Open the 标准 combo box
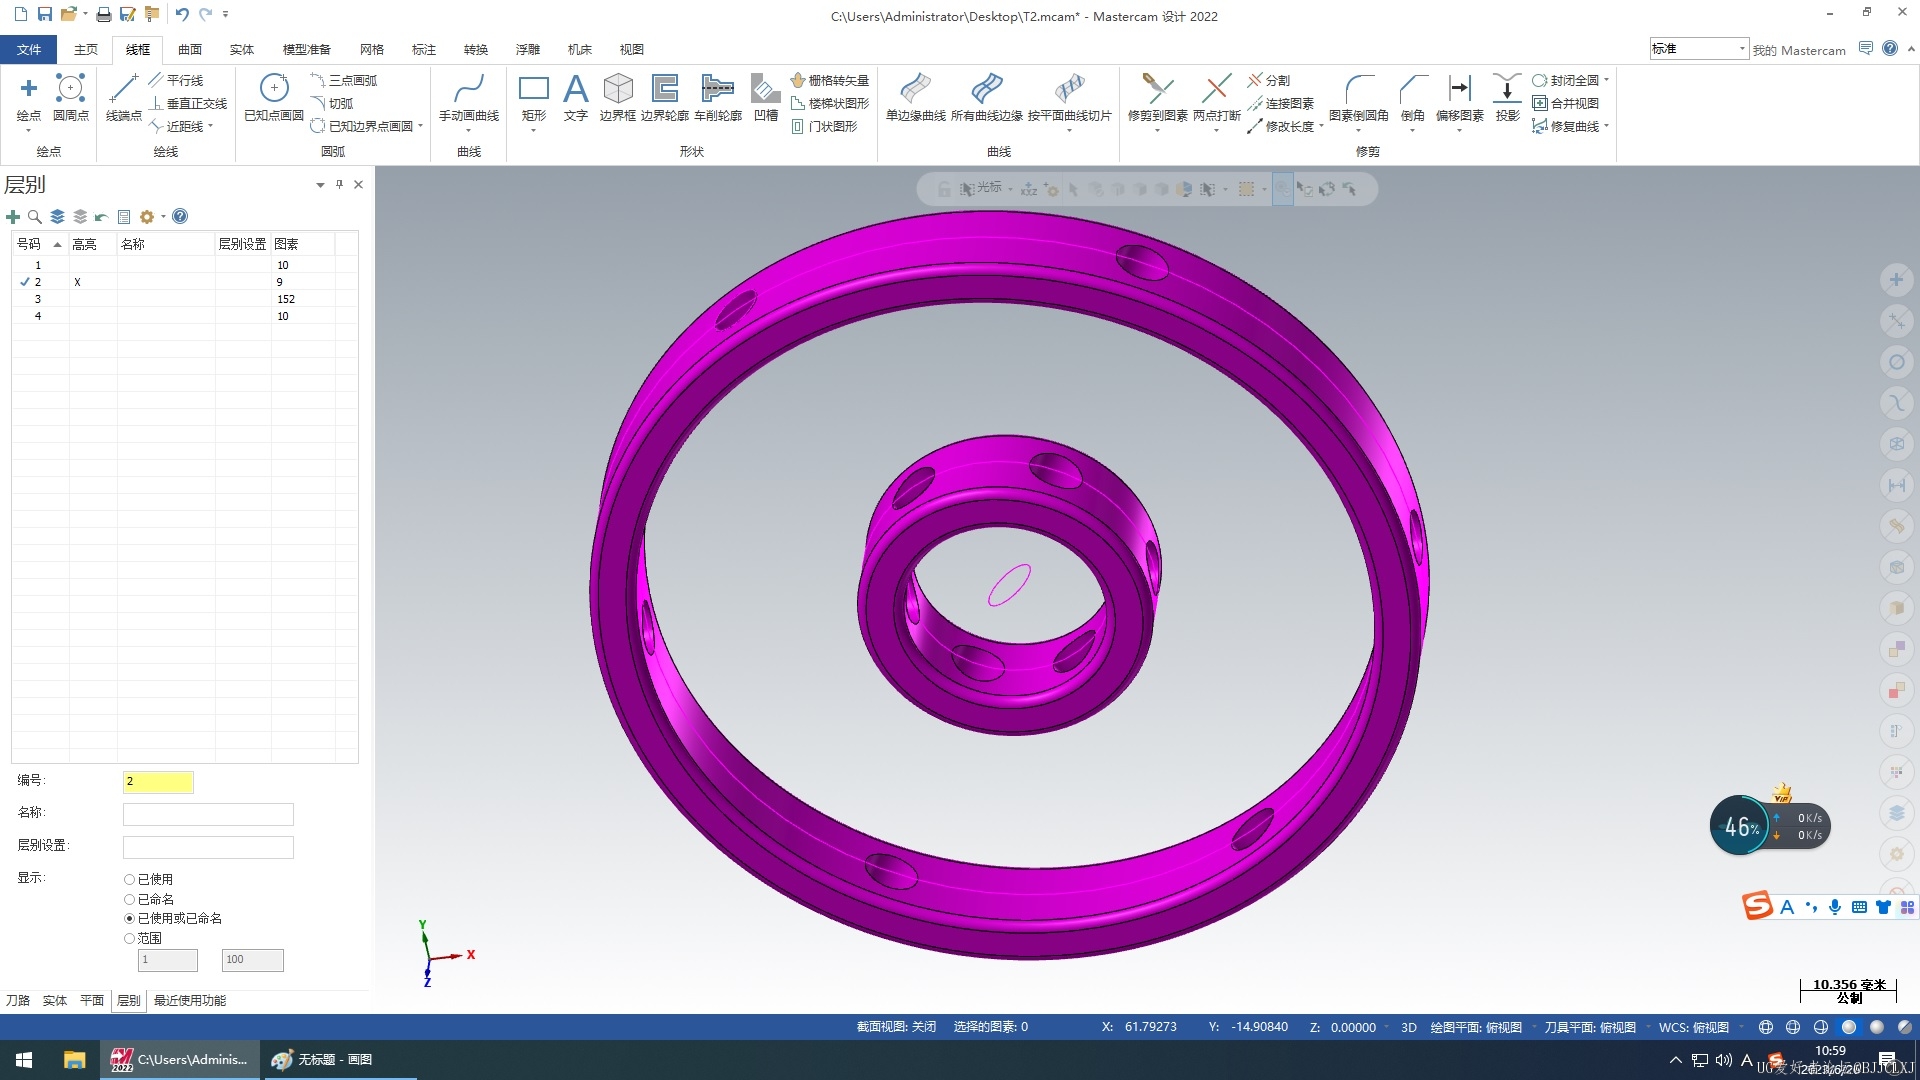1920x1080 pixels. tap(1698, 49)
